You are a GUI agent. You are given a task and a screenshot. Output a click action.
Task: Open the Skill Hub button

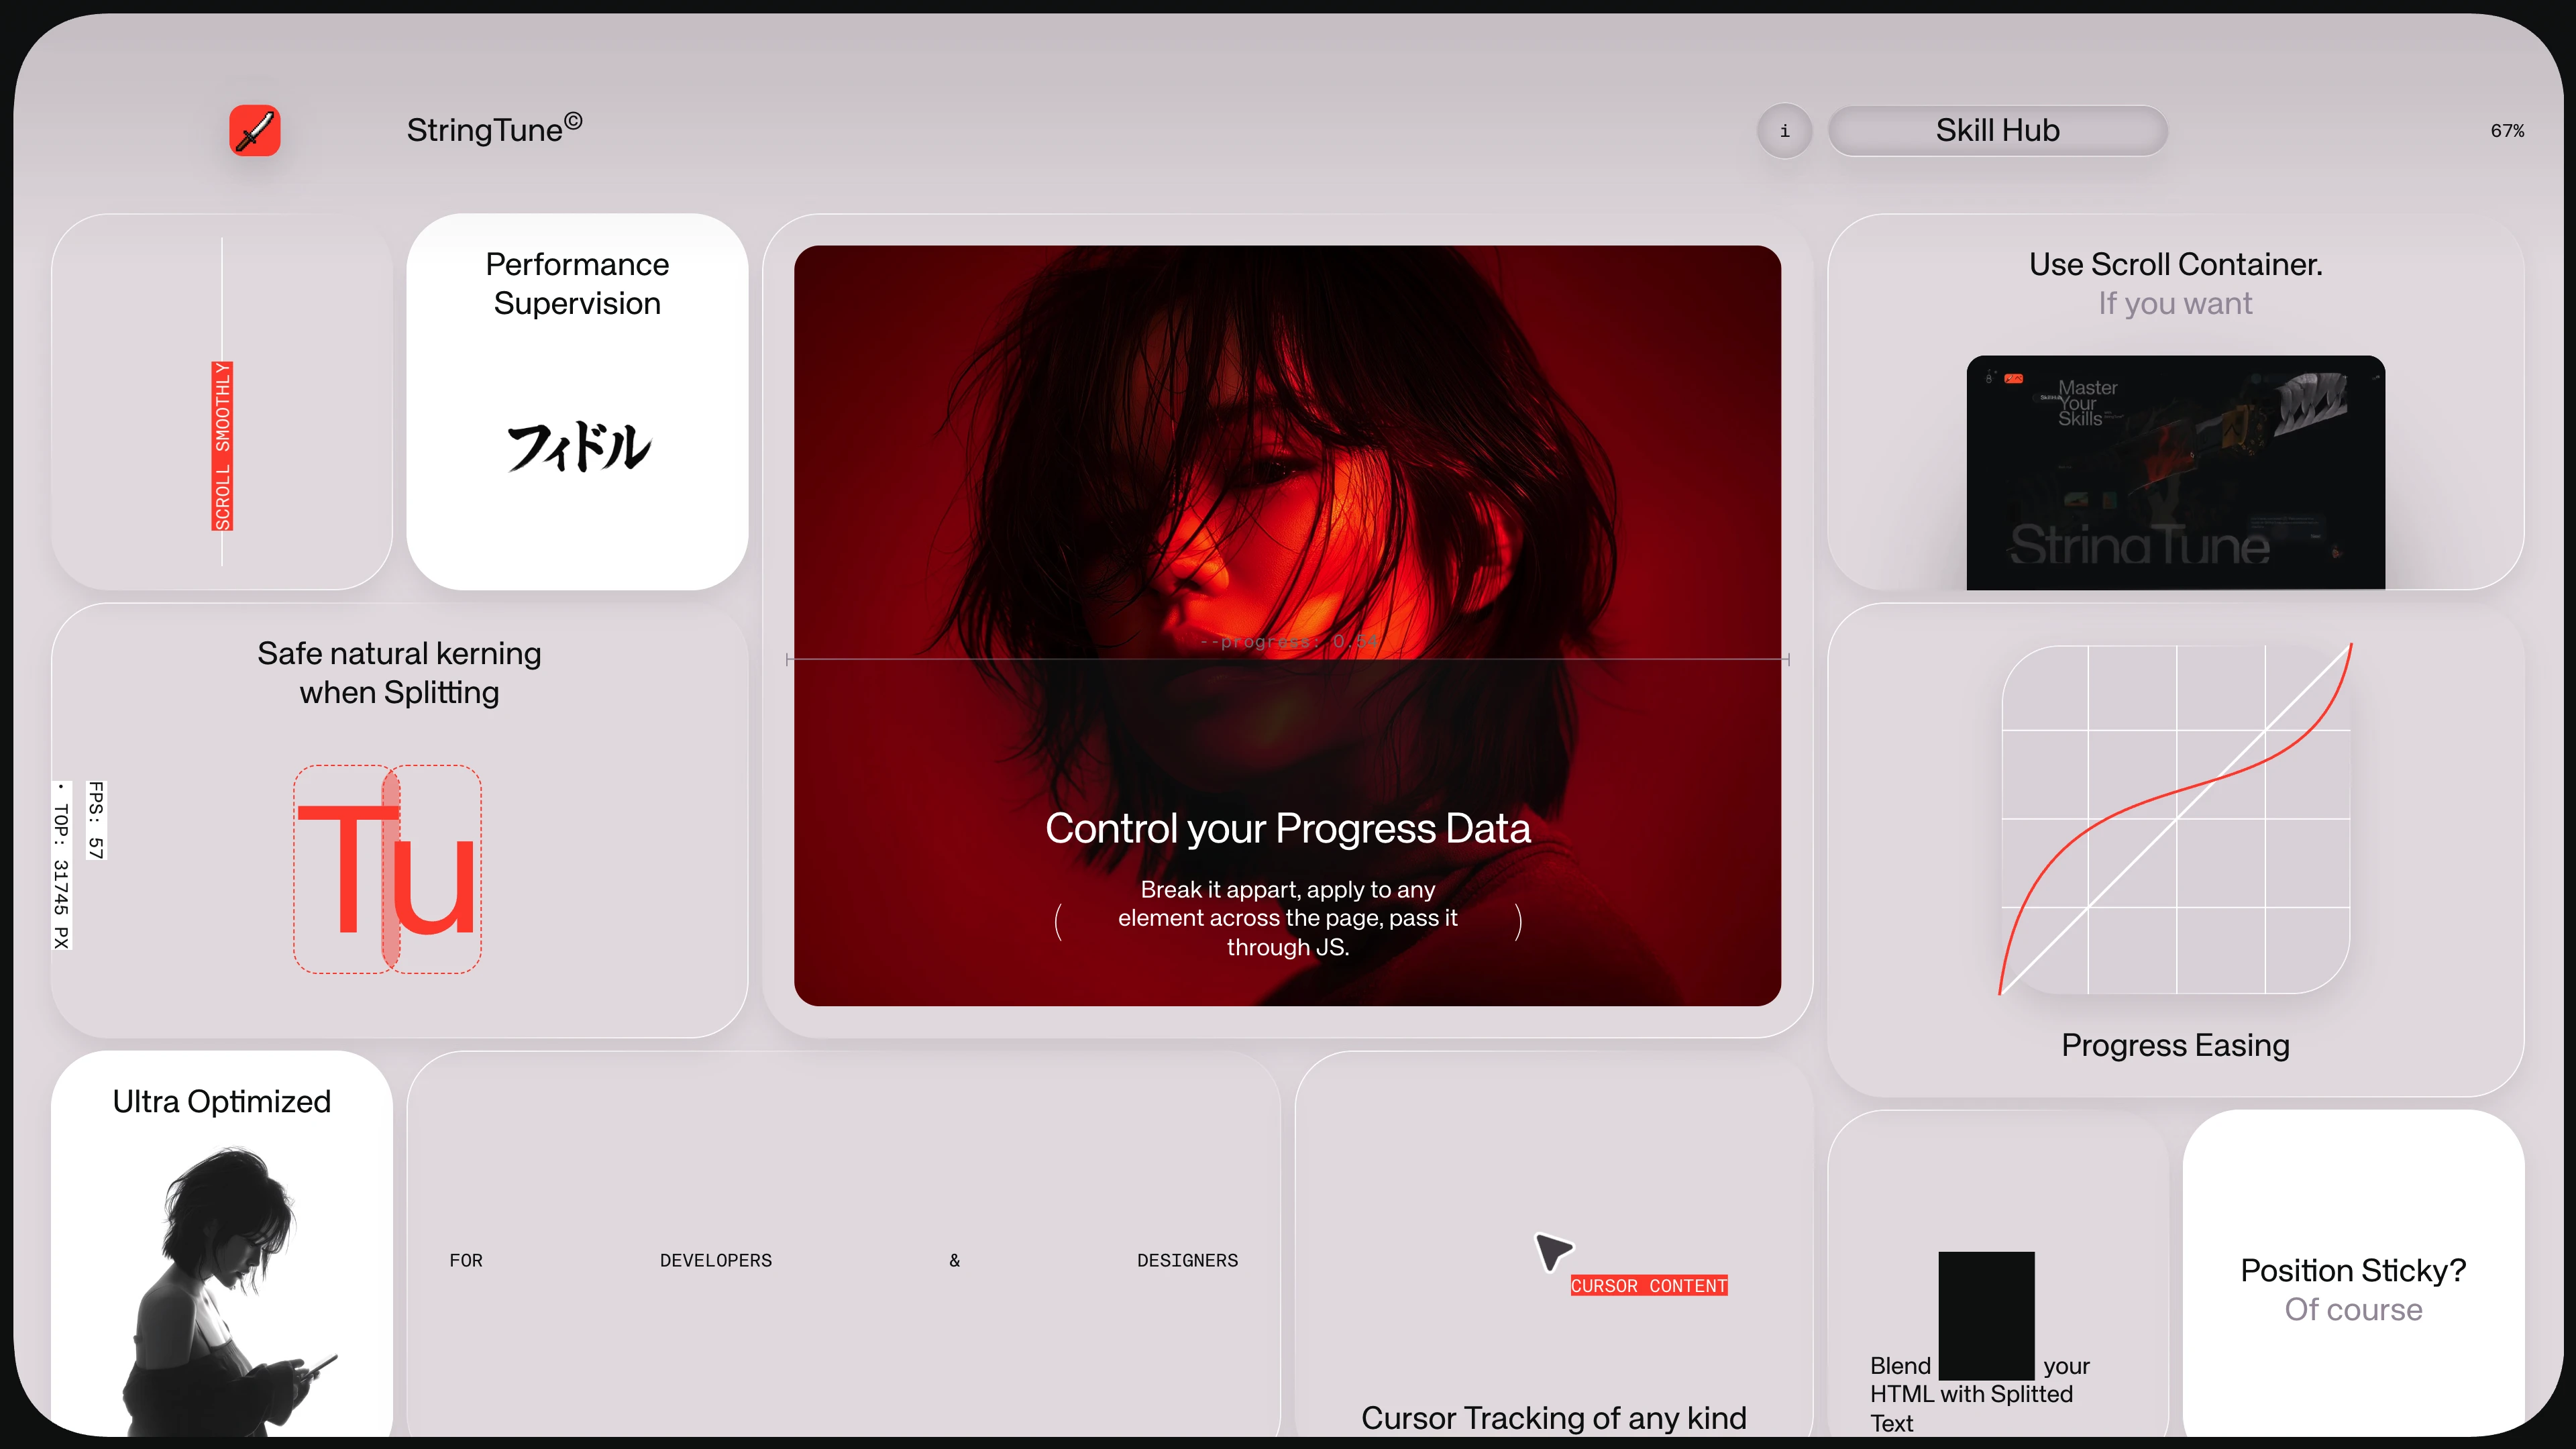[1997, 131]
